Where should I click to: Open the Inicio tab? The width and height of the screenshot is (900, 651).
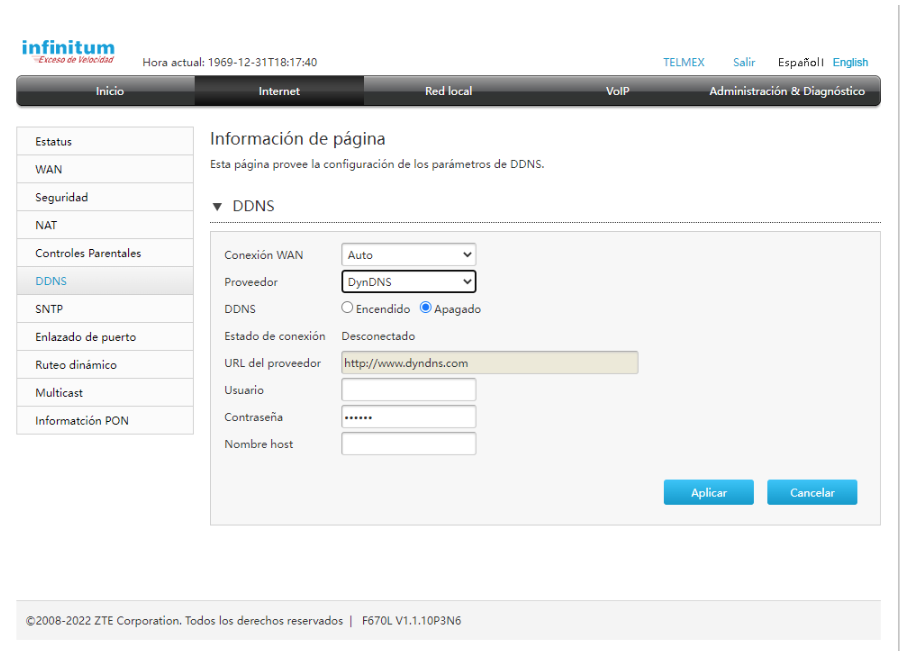click(x=109, y=91)
